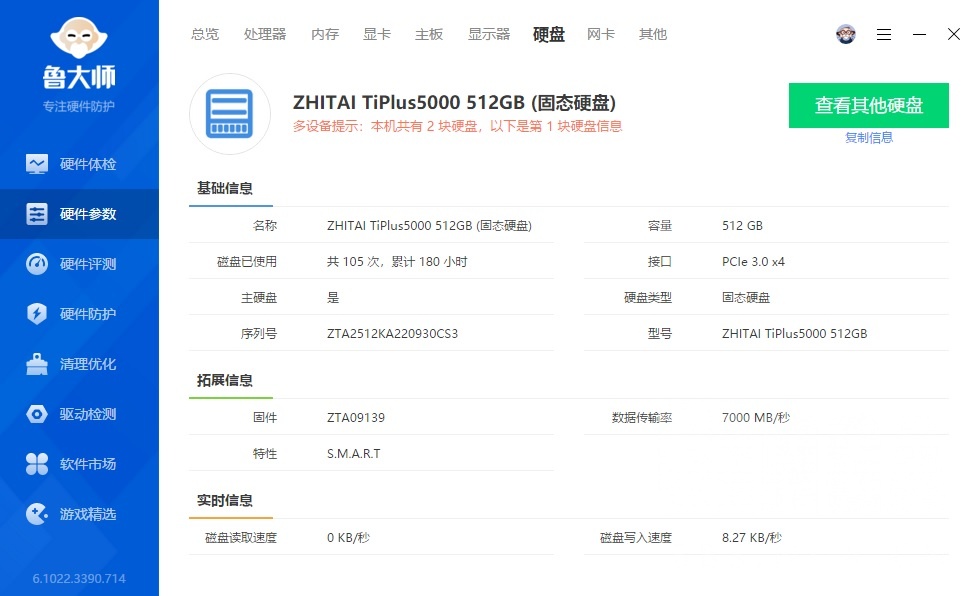Screen dimensions: 979x596
Task: Click the user avatar icon
Action: click(845, 33)
